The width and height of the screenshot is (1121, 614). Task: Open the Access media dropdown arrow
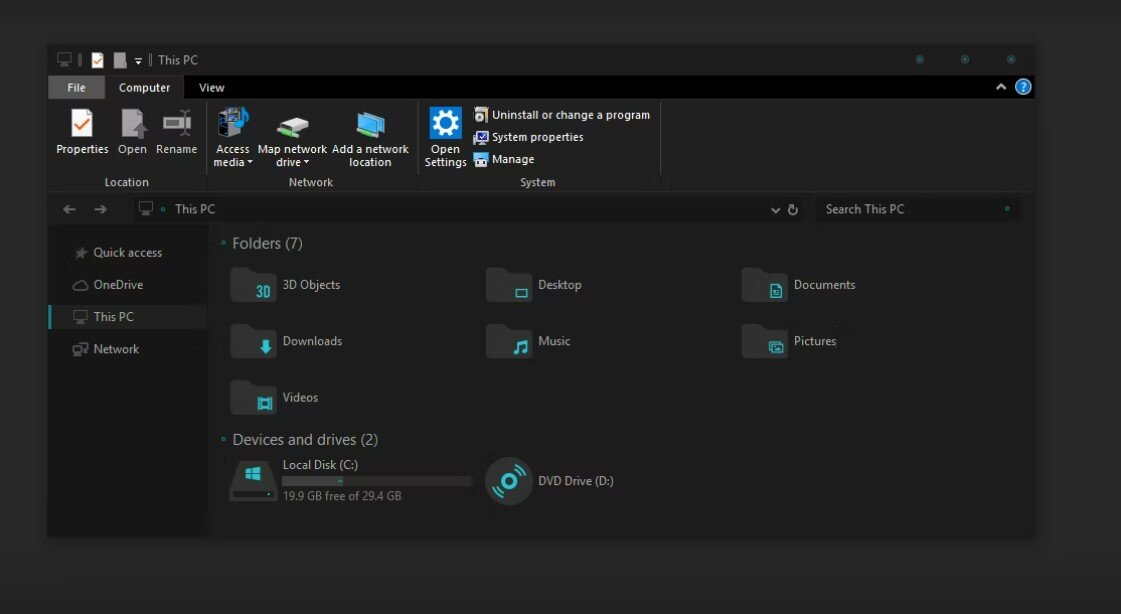point(250,163)
